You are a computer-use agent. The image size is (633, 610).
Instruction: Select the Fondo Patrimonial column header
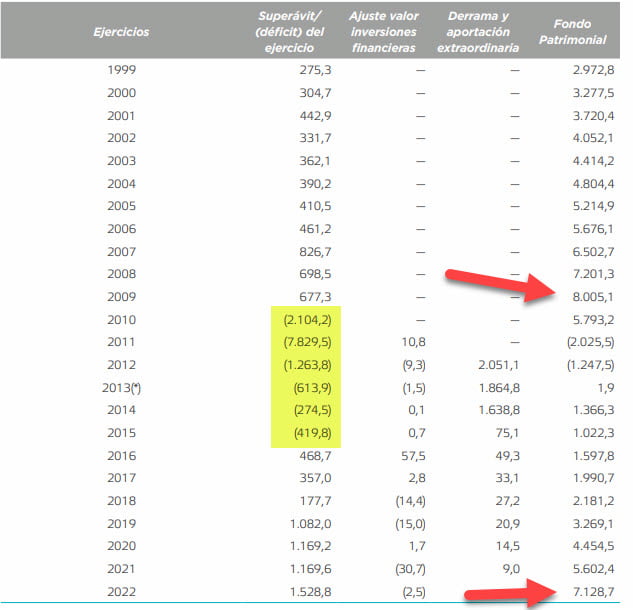tap(572, 32)
